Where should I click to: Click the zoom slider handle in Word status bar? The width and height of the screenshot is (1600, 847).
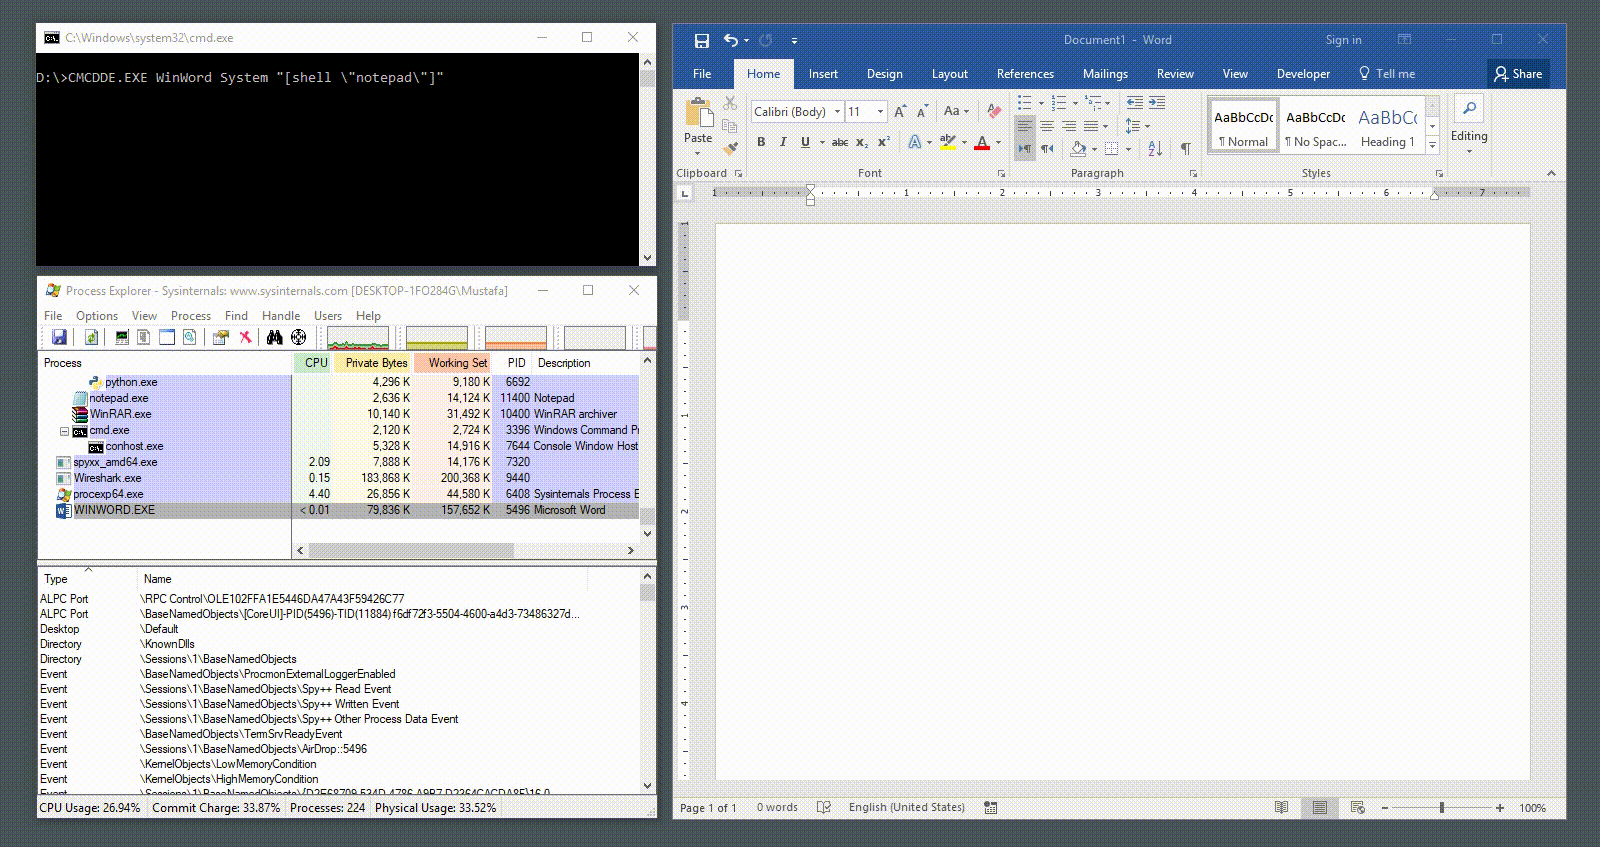[1442, 807]
